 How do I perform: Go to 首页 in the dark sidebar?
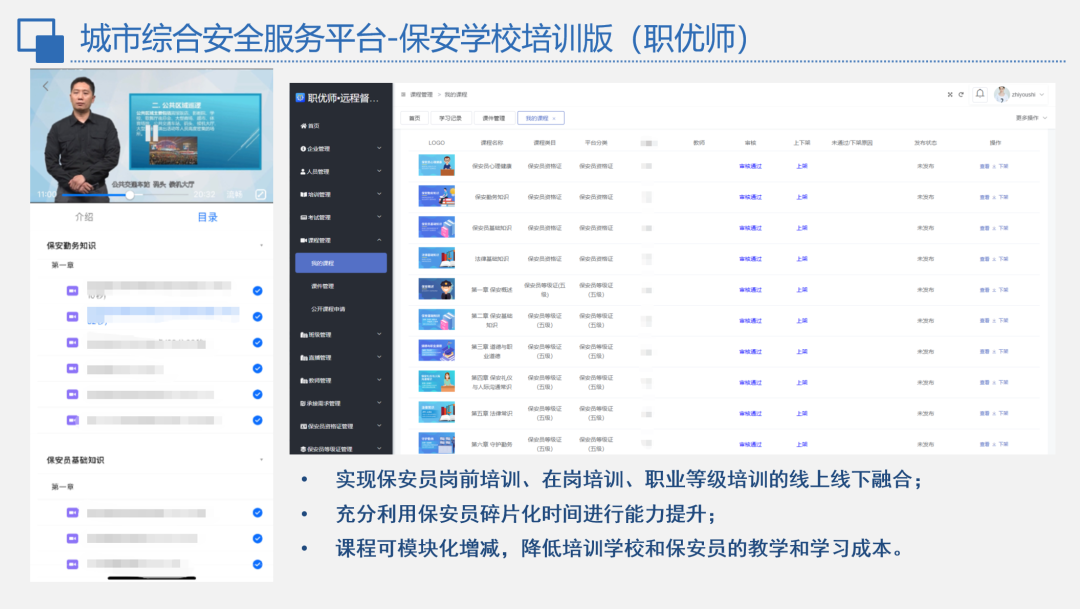click(x=310, y=126)
